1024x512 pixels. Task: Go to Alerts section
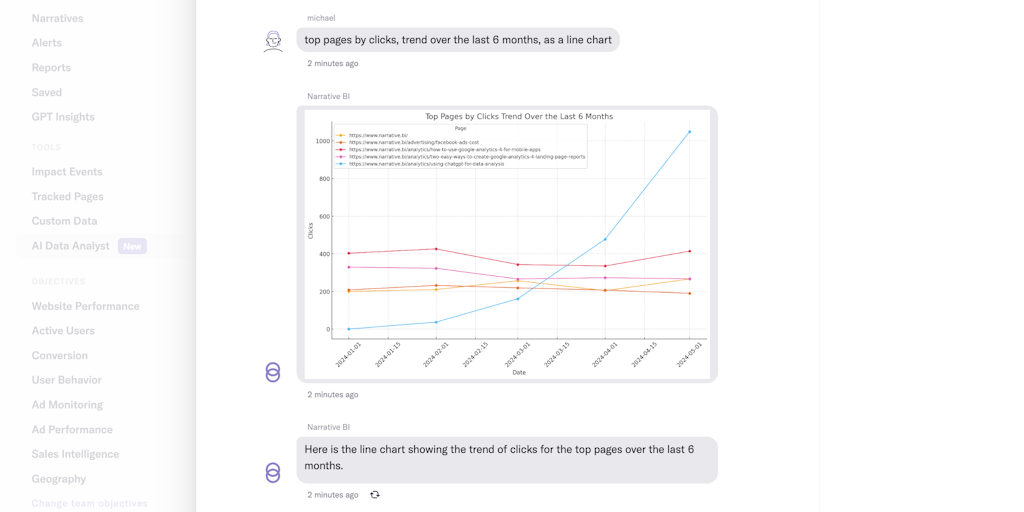(46, 43)
